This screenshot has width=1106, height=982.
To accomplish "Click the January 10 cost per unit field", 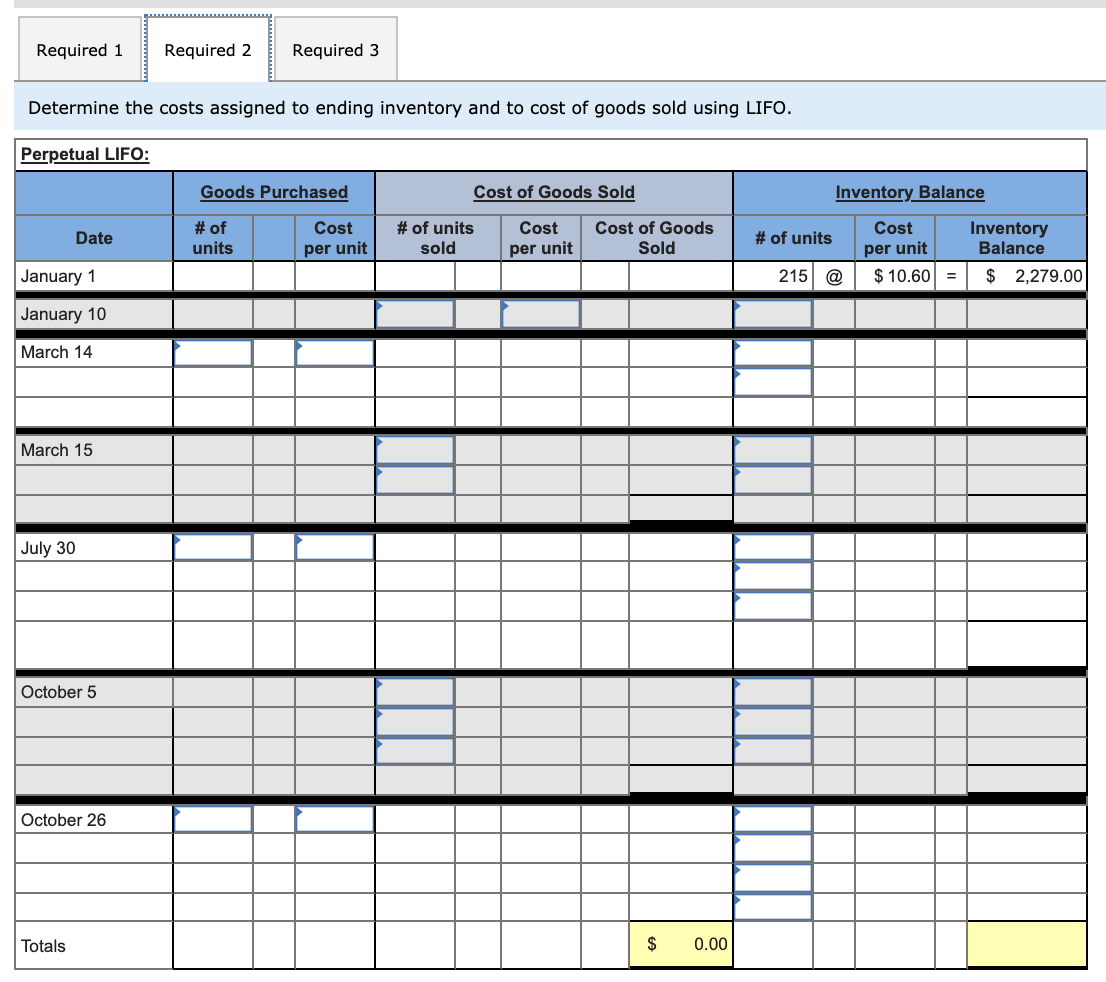I will pyautogui.click(x=540, y=313).
